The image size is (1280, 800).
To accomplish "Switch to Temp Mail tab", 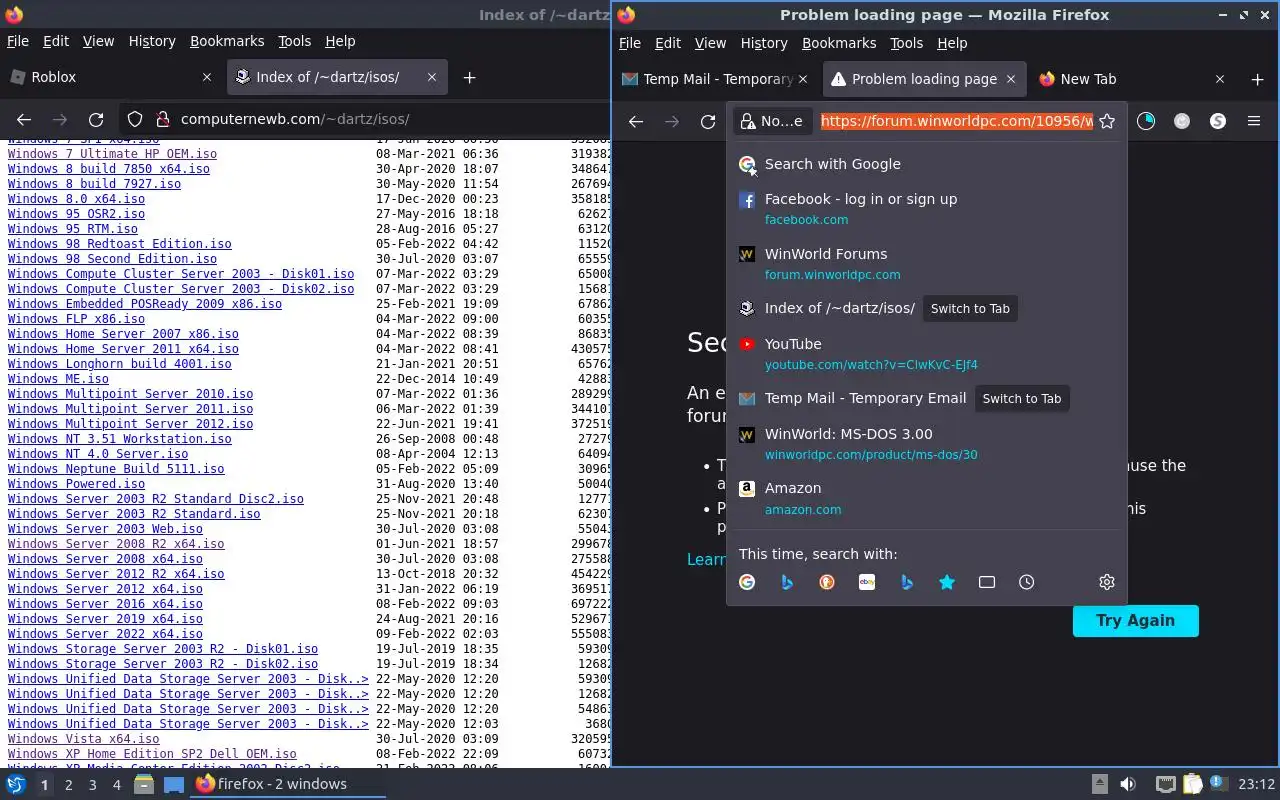I will [x=716, y=79].
